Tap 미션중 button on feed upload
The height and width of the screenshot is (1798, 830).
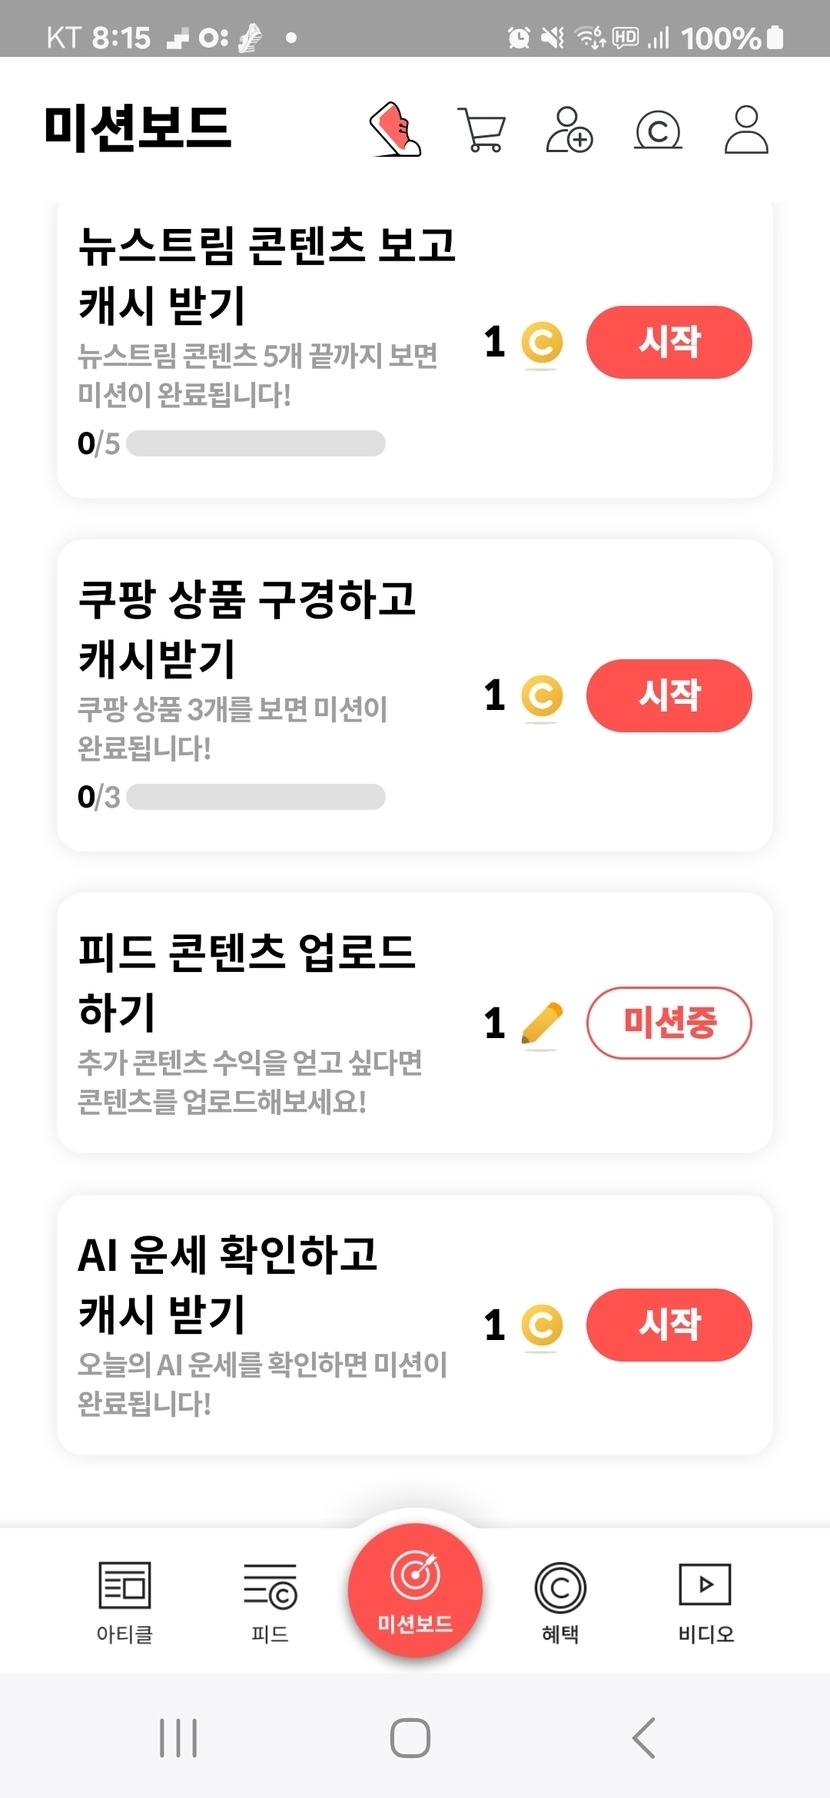click(x=669, y=1023)
